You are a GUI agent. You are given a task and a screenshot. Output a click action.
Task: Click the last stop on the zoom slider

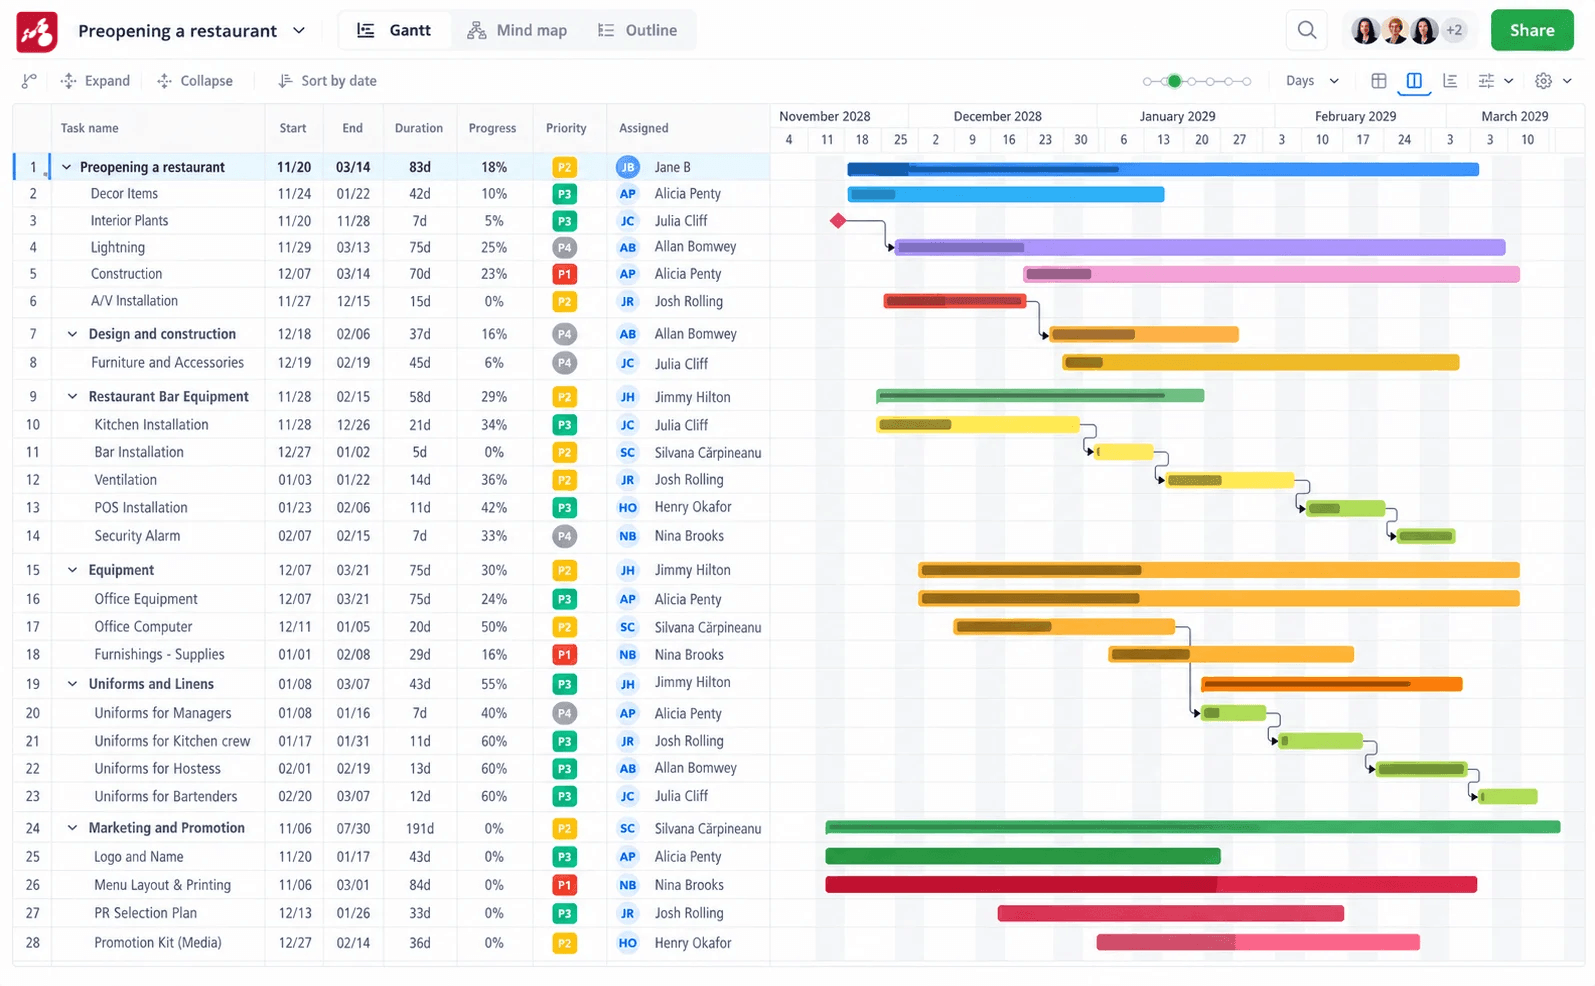pos(1246,81)
